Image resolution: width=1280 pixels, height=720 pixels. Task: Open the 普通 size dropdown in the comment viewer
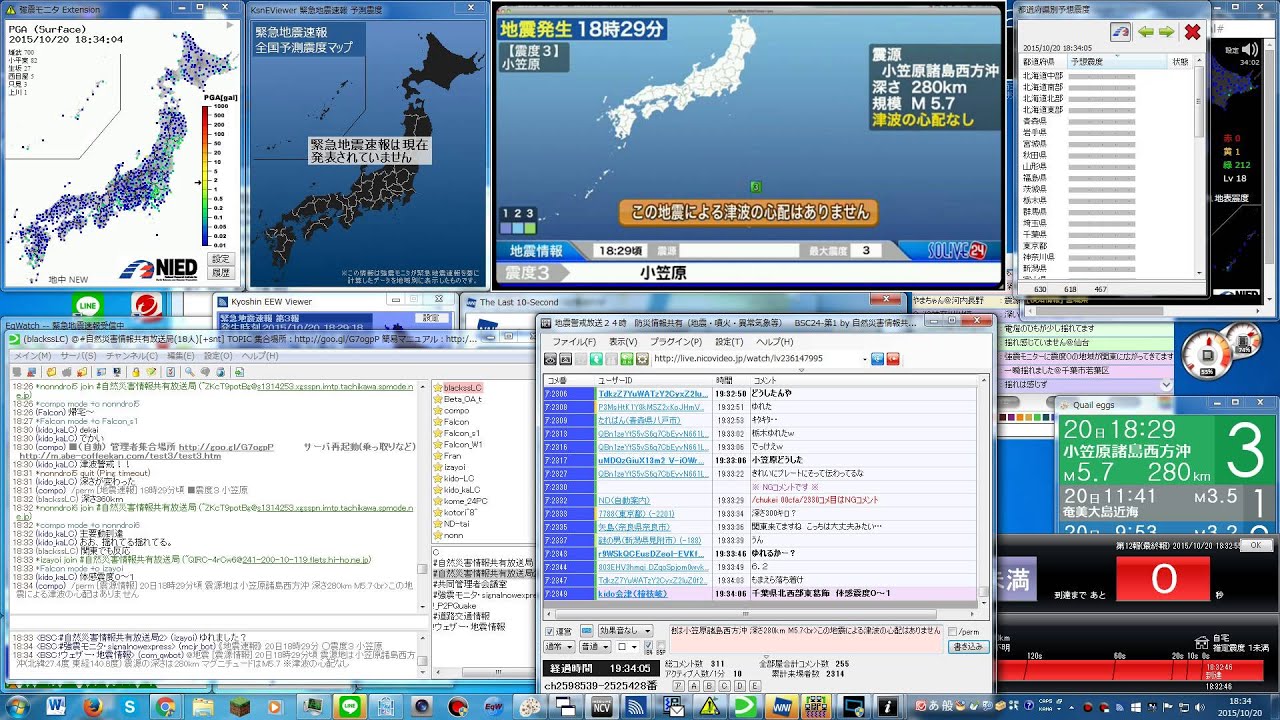597,647
